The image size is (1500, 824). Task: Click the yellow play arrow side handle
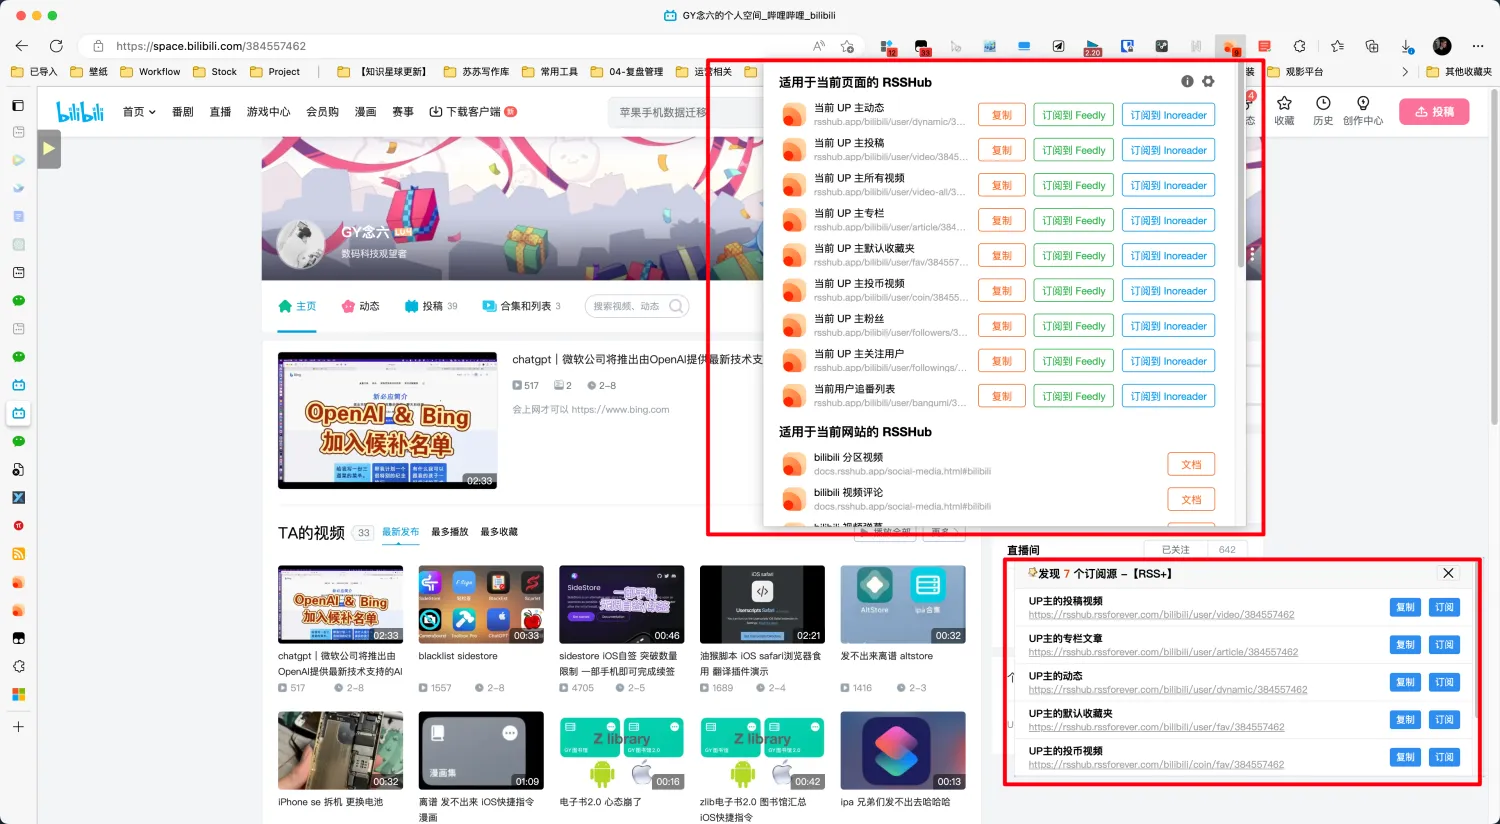click(x=49, y=150)
